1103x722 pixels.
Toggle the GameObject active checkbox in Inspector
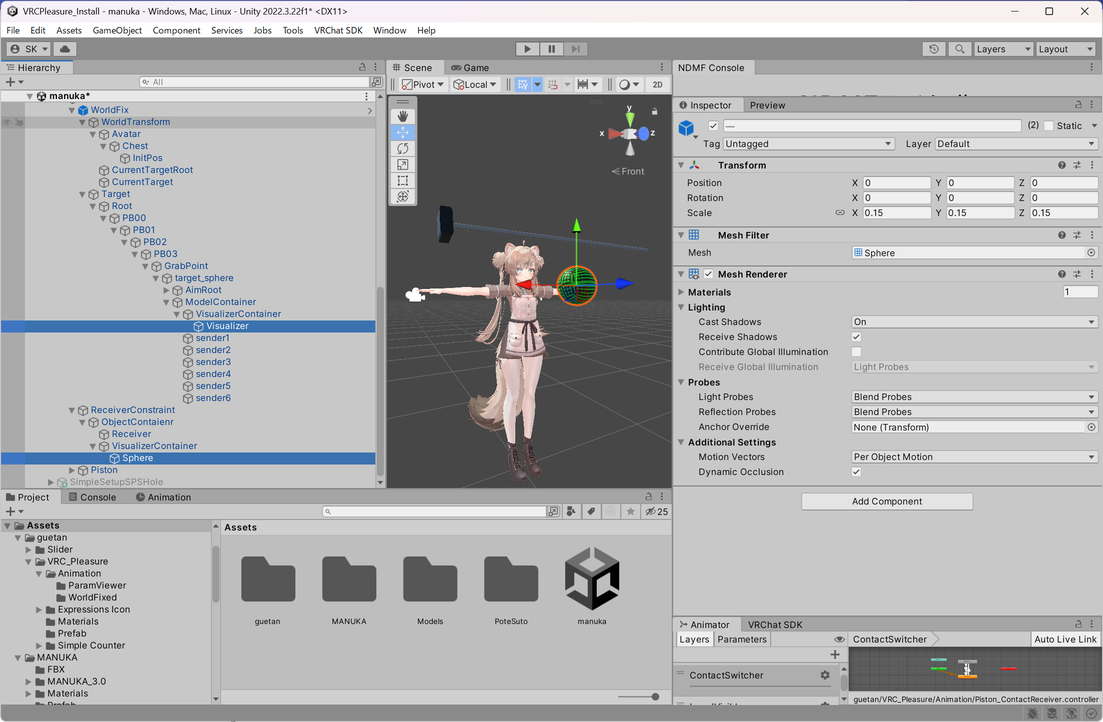click(713, 126)
